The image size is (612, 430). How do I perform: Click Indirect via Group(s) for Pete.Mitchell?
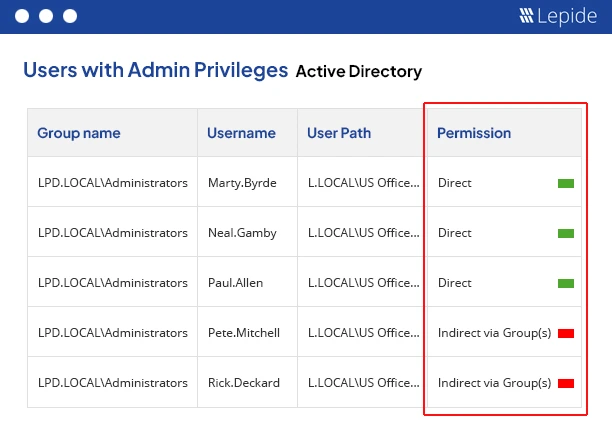[494, 333]
